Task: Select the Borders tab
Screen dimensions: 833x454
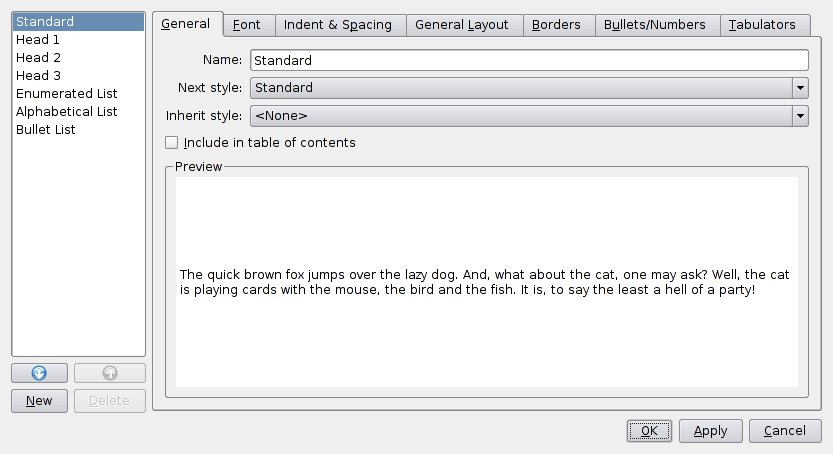Action: [558, 25]
